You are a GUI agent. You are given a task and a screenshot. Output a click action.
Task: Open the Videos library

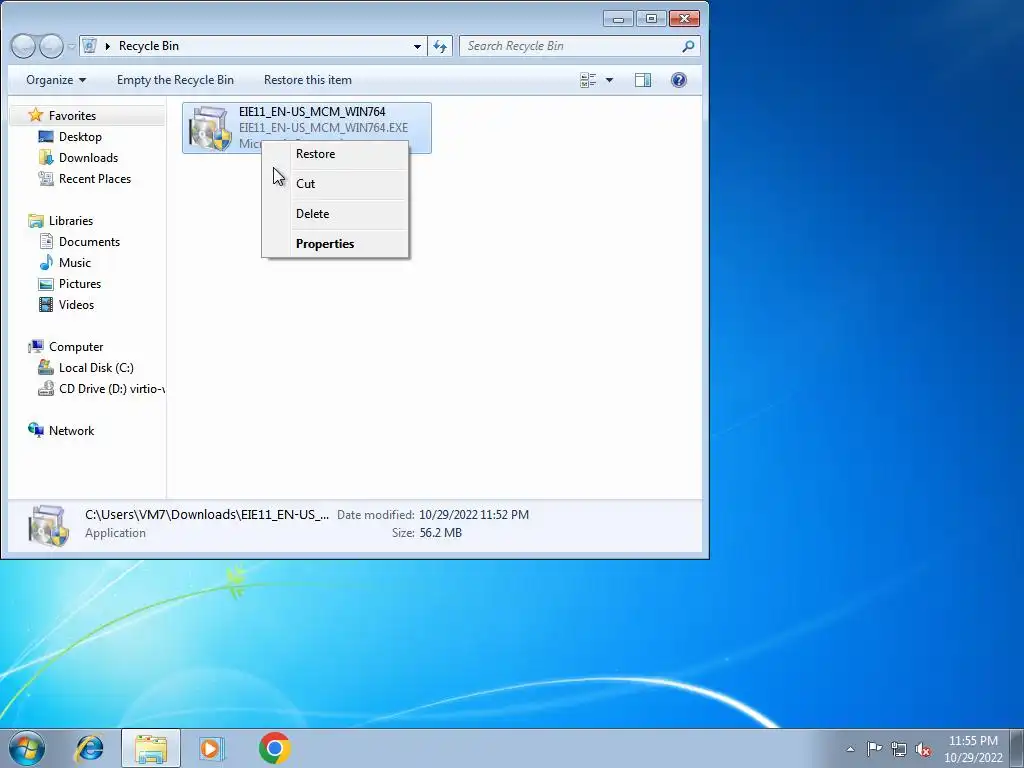76,304
